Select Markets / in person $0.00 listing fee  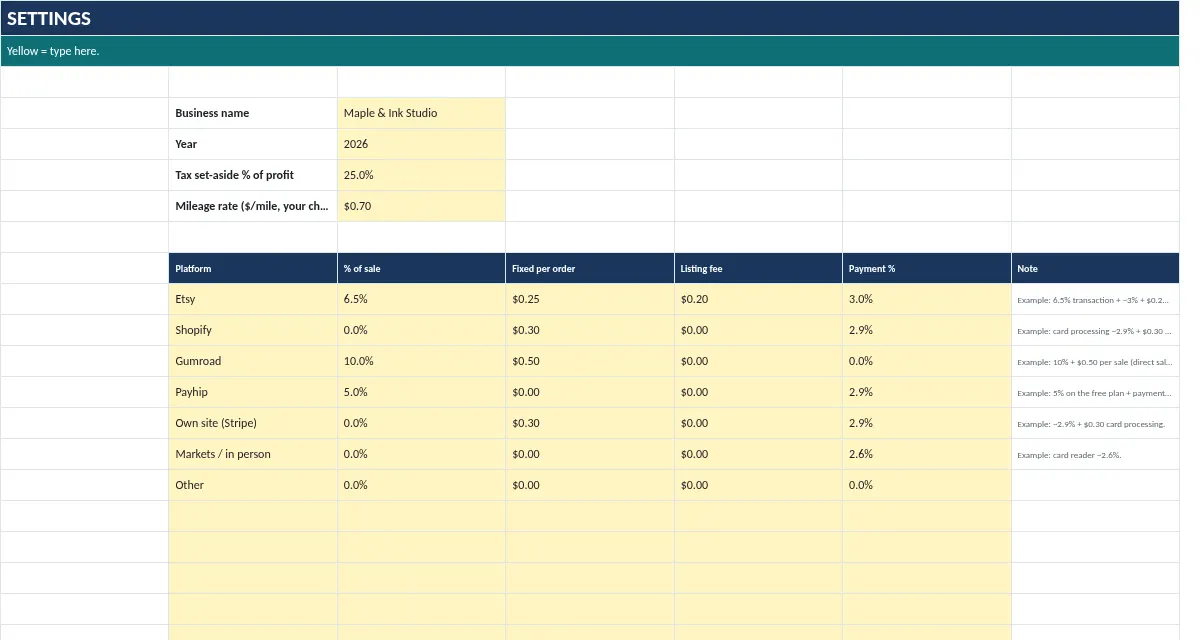(758, 454)
